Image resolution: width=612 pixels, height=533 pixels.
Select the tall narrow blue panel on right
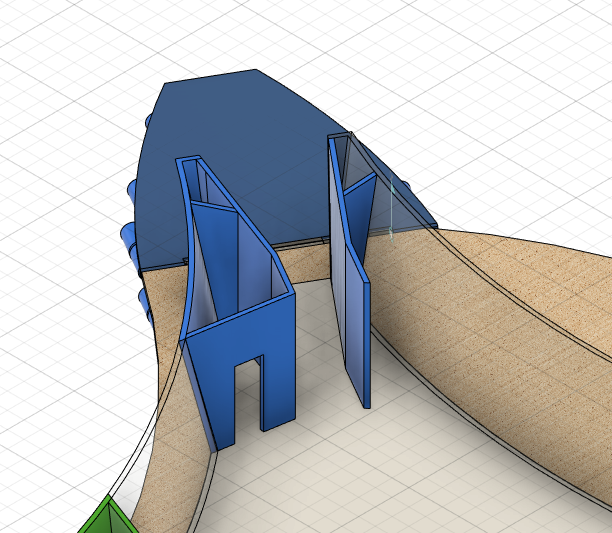(355, 320)
